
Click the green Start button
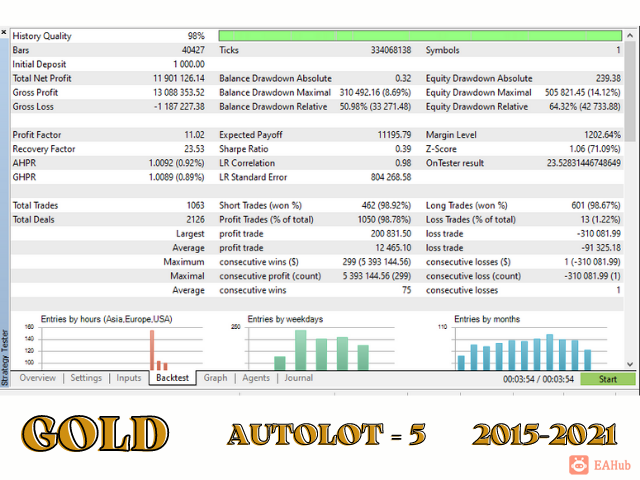608,379
